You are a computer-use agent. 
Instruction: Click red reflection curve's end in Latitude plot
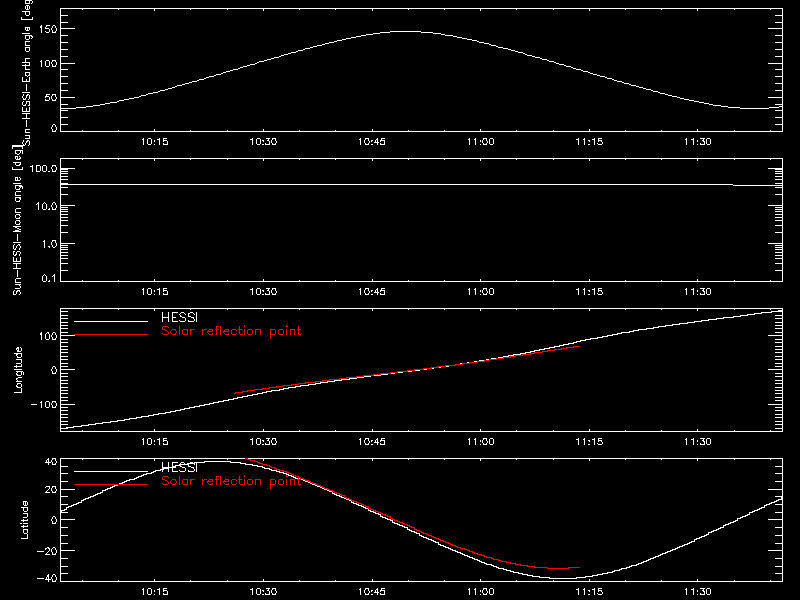579,567
